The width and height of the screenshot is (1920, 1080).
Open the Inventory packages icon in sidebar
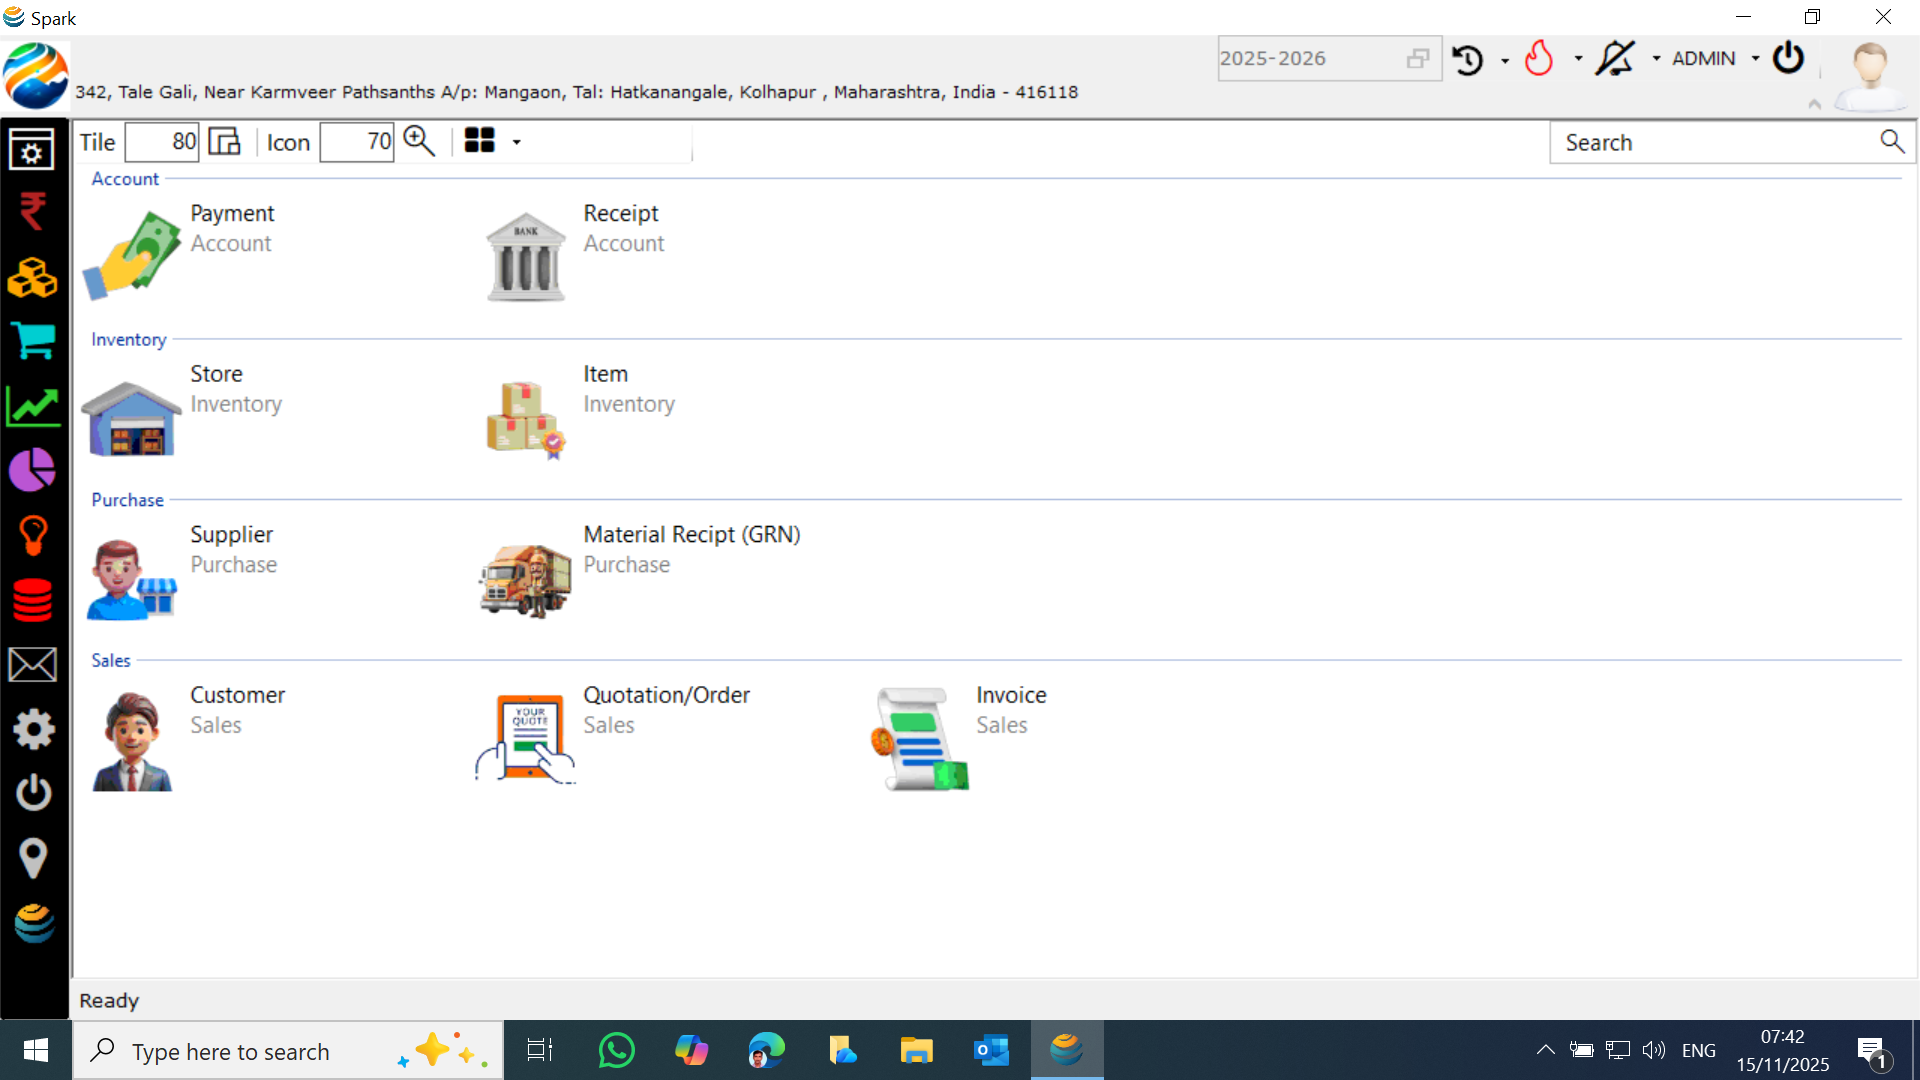point(34,277)
